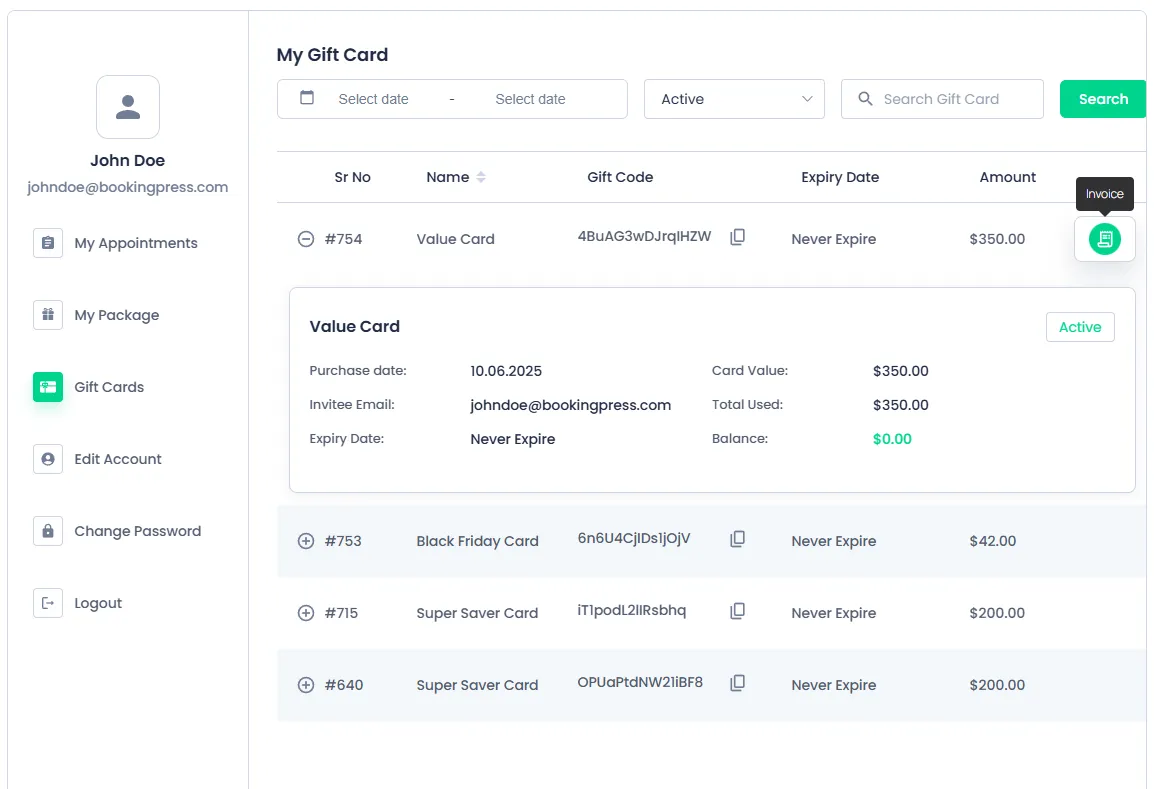Click the Sr No column header
The image size is (1154, 789).
click(x=353, y=177)
